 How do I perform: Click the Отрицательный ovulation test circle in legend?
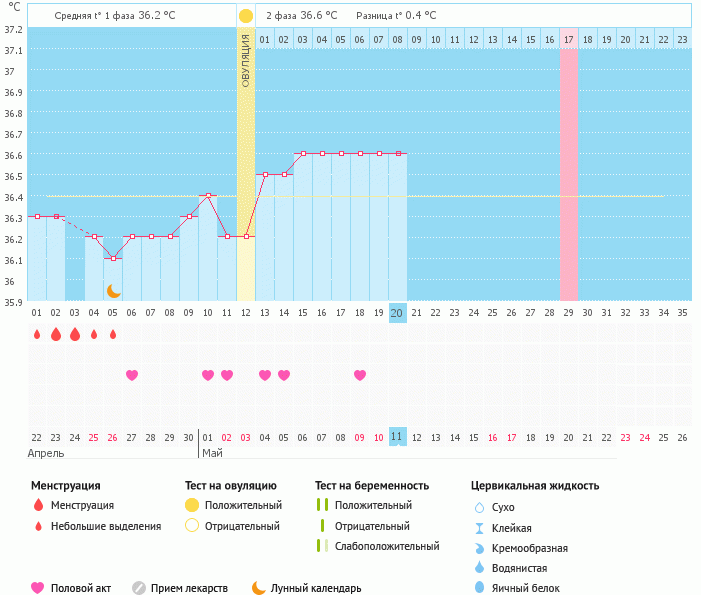point(192,525)
